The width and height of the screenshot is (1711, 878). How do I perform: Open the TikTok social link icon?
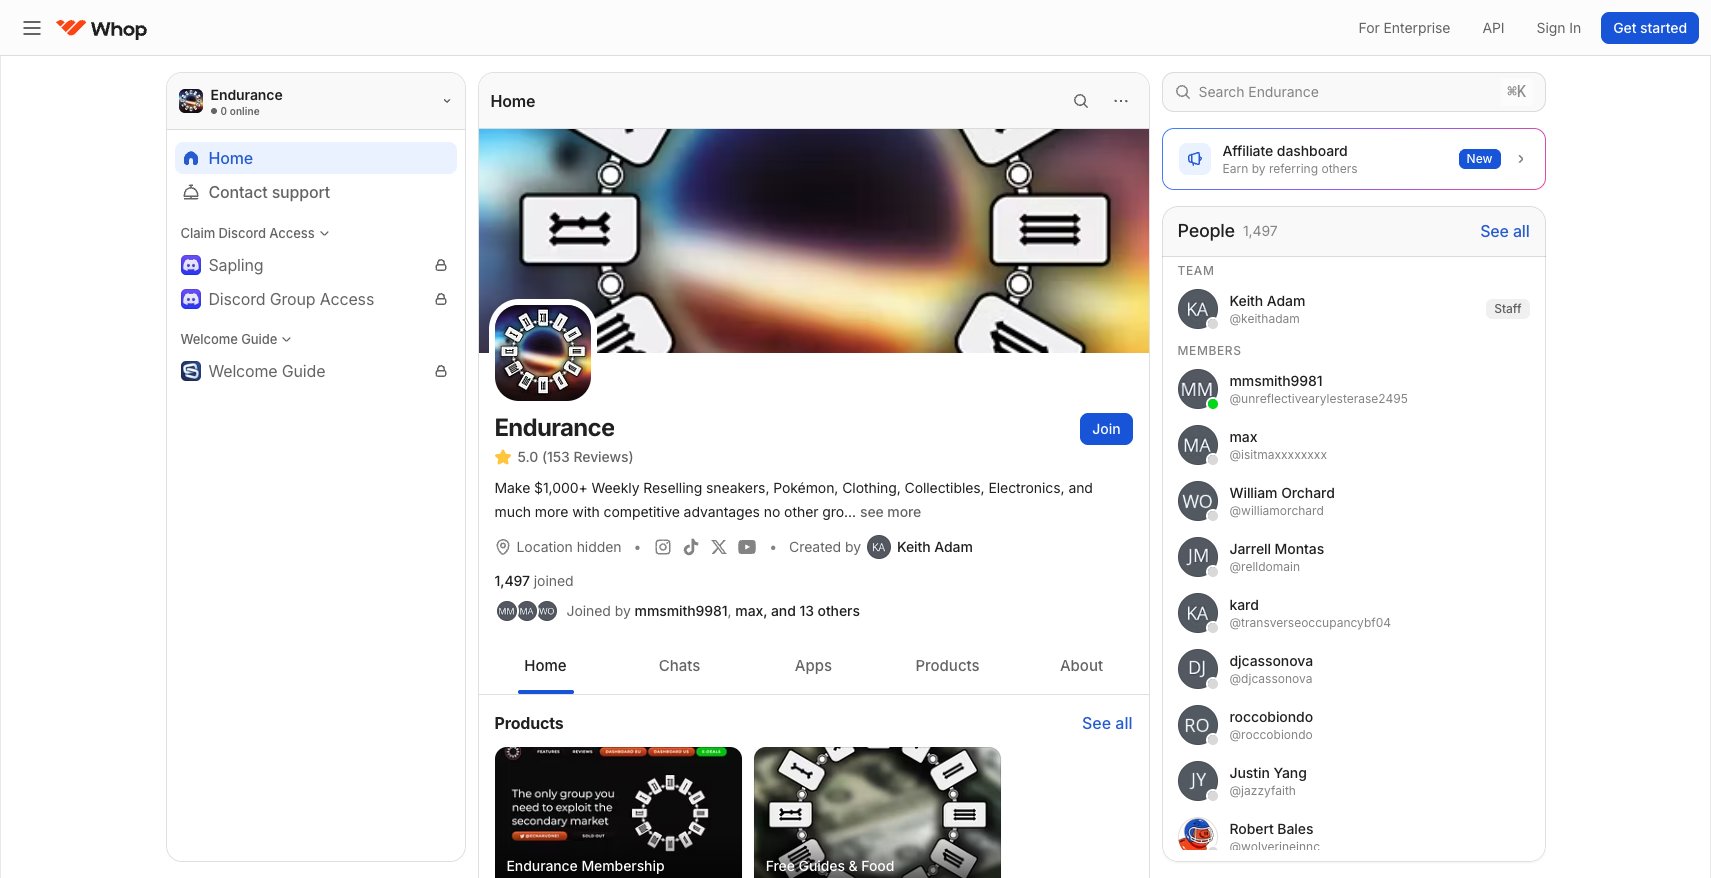point(690,547)
